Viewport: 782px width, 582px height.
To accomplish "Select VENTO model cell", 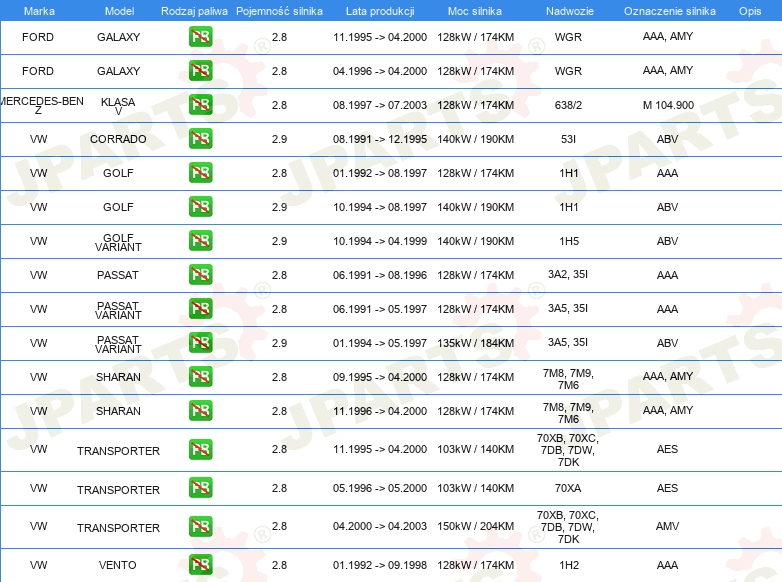I will tap(118, 565).
